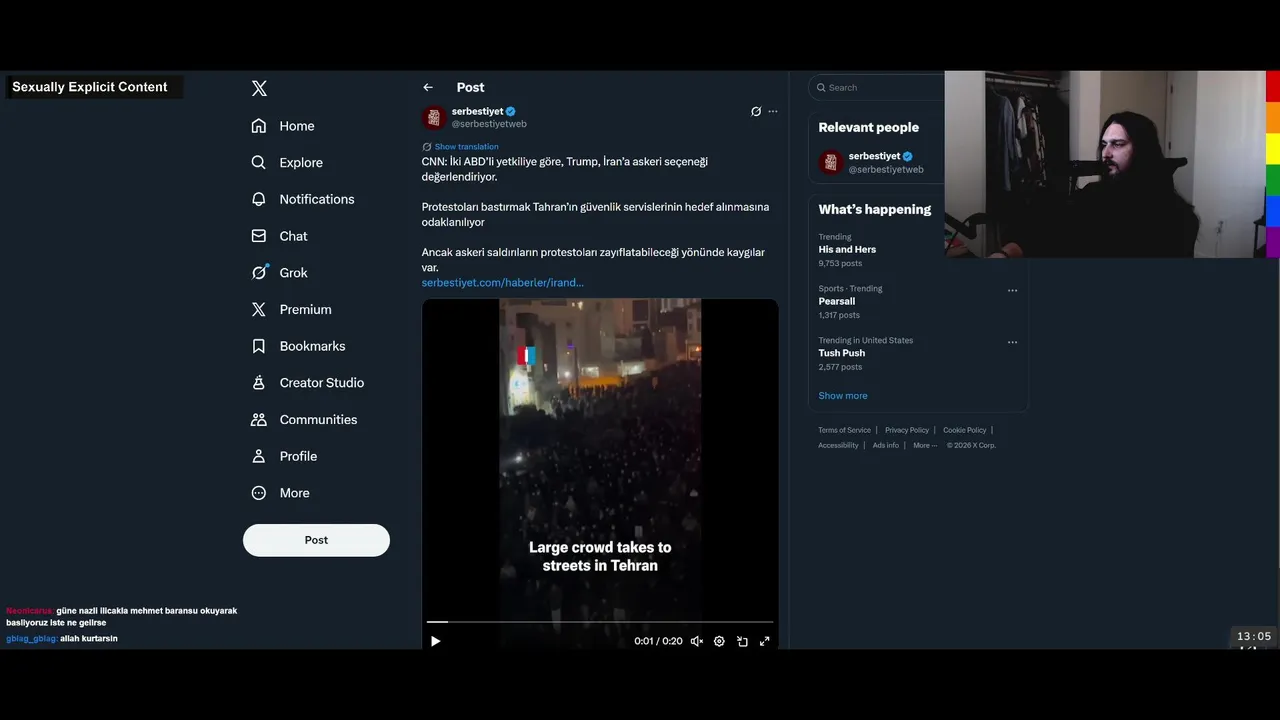Click Show more trends
Screen dimensions: 1280x720
(x=843, y=396)
